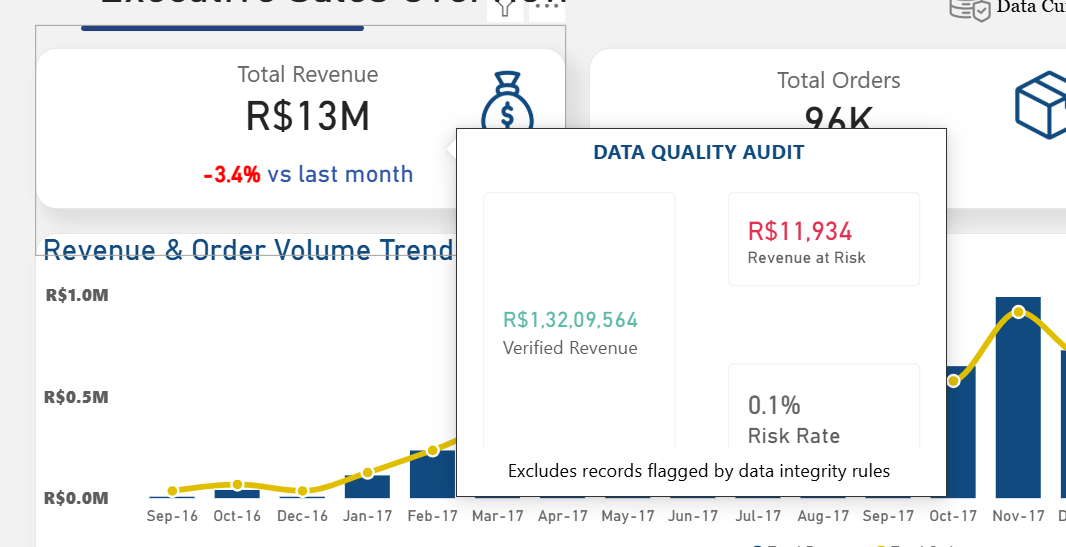Click the database shield icon at top right
The height and width of the screenshot is (547, 1066).
click(x=969, y=9)
